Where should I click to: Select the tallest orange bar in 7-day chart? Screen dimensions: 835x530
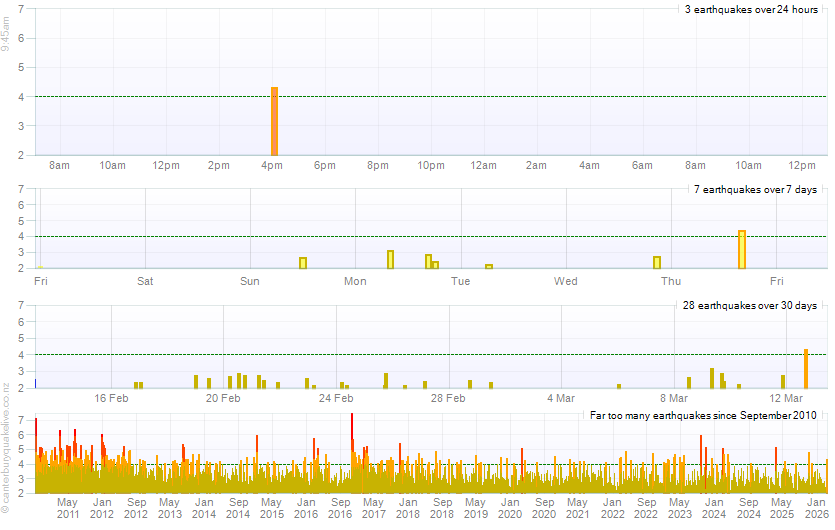tap(742, 249)
